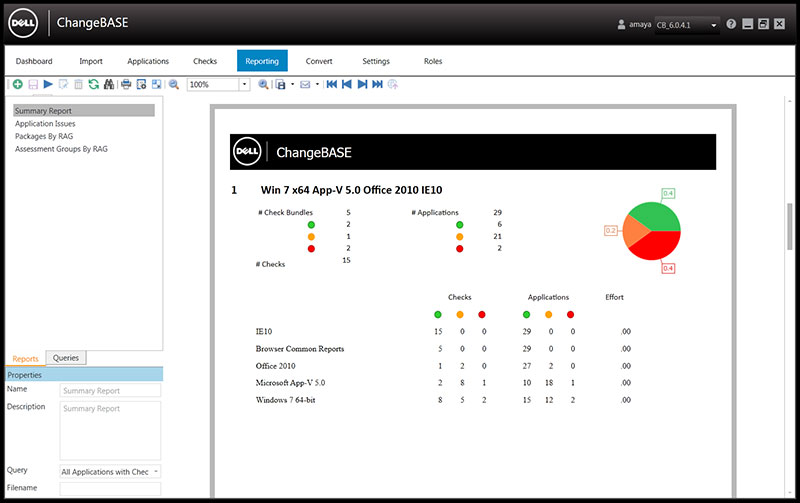
Task: Click the '# Applications' label
Action: tap(435, 213)
